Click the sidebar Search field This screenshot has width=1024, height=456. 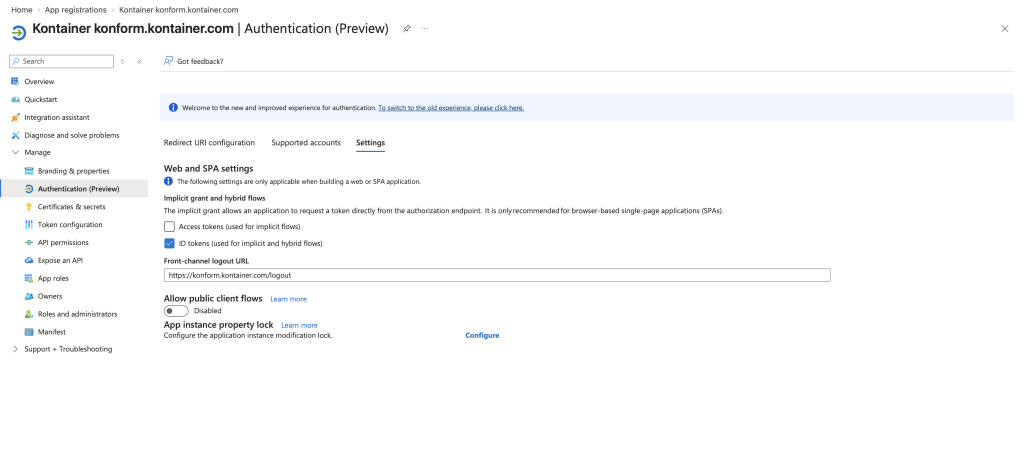pos(61,61)
